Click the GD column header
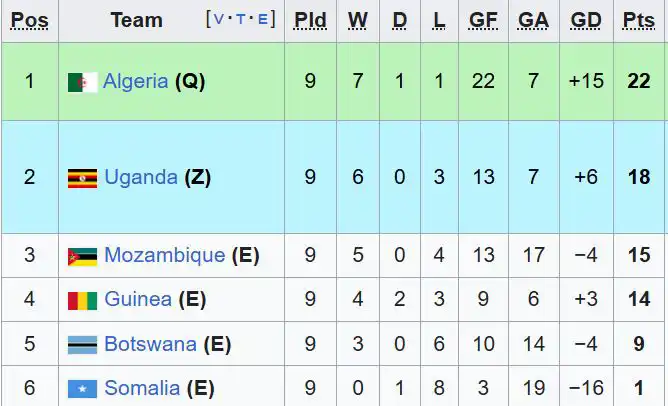The image size is (668, 406). pos(586,20)
